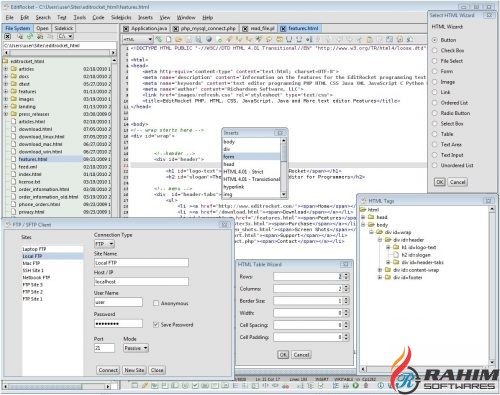Collapse the div id=header node
500x395 pixels.
380,240
